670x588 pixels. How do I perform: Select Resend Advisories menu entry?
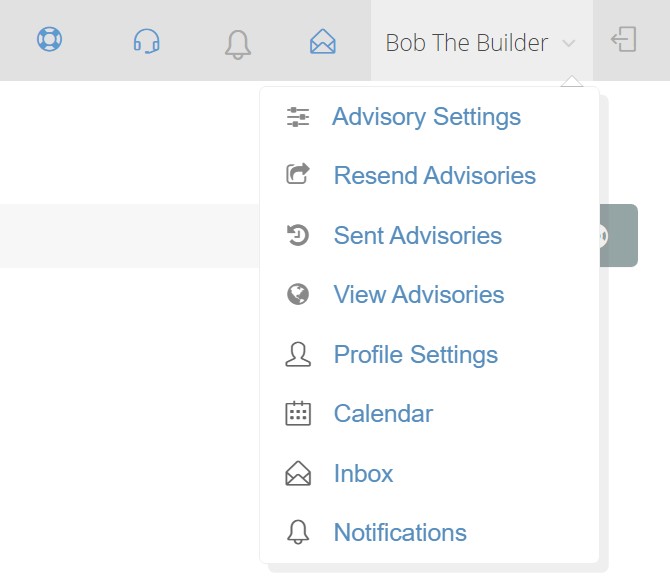pos(435,176)
